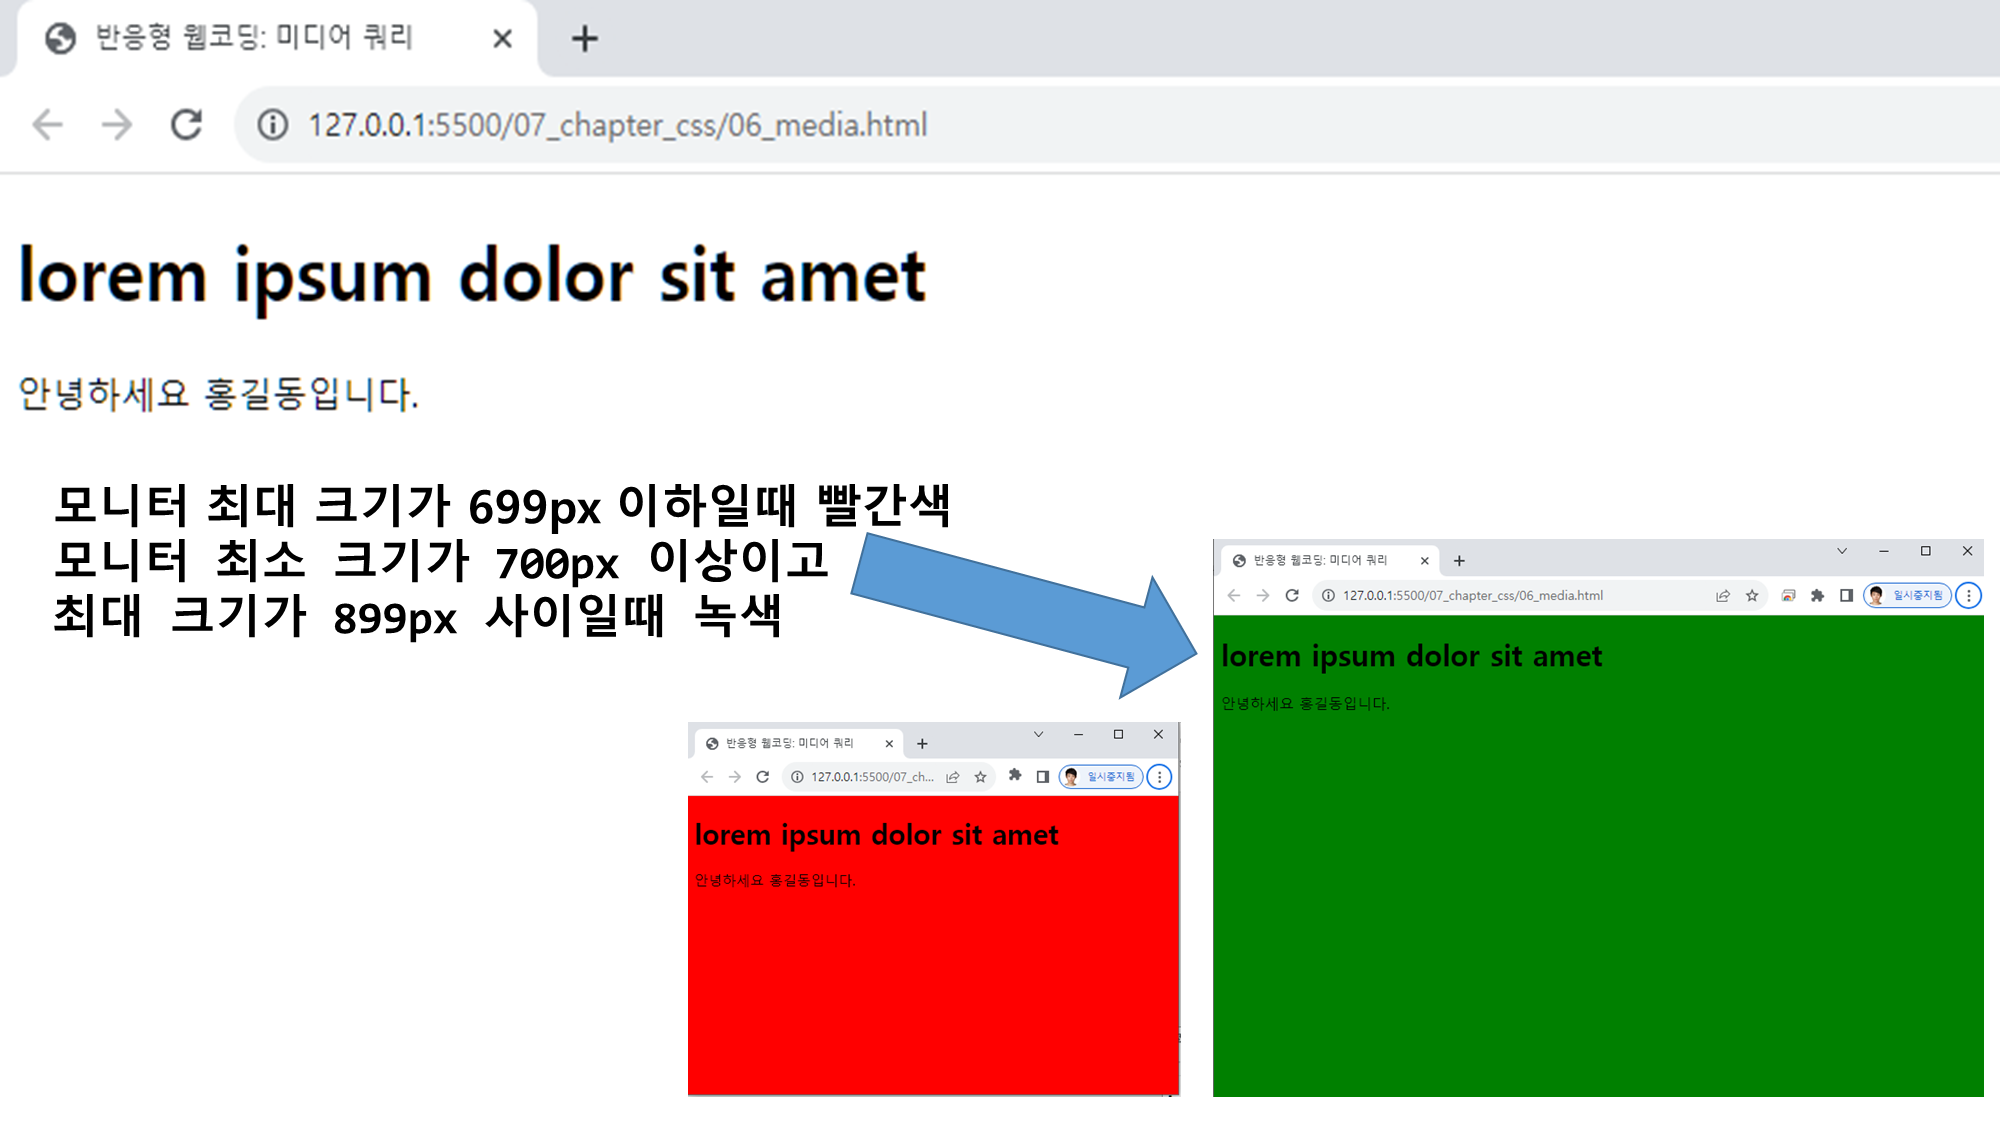Expand the tab search chevron in the green window

[1842, 551]
